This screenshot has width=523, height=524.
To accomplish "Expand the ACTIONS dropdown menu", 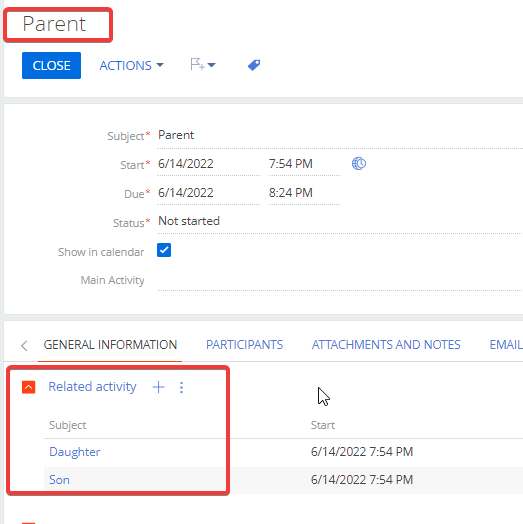I will (132, 66).
